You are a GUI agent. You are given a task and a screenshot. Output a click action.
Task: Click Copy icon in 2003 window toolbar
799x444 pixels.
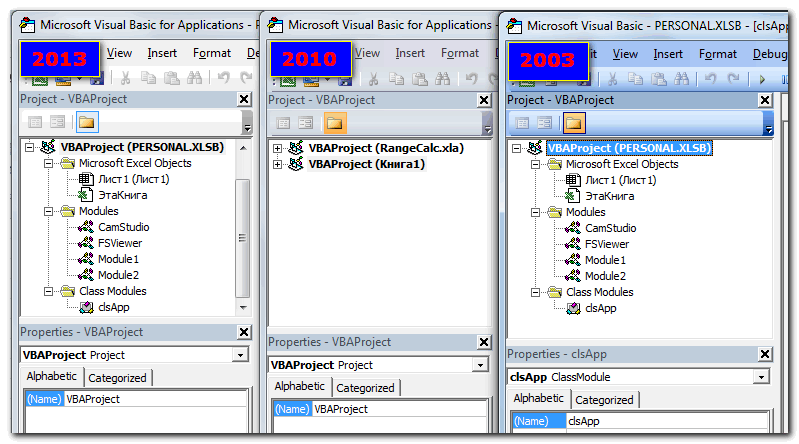635,79
